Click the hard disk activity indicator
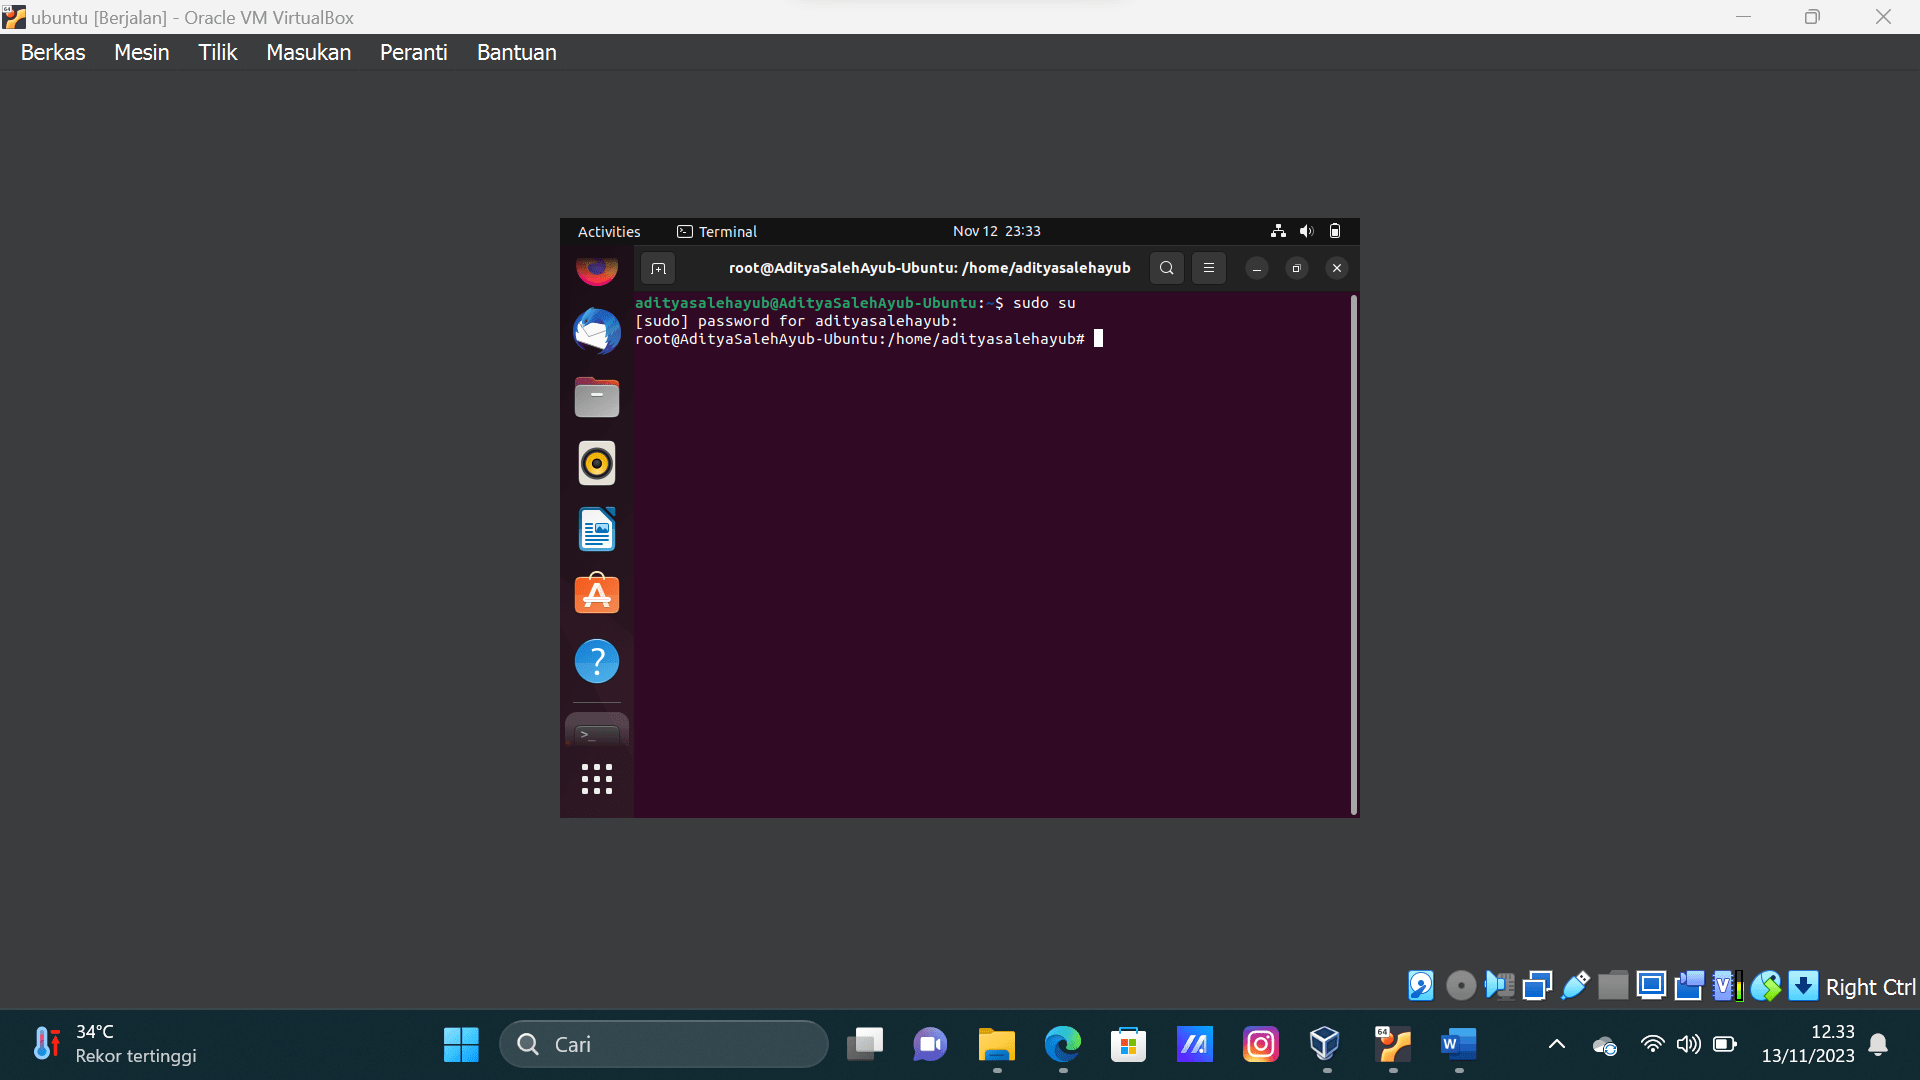The width and height of the screenshot is (1920, 1080). tap(1421, 986)
